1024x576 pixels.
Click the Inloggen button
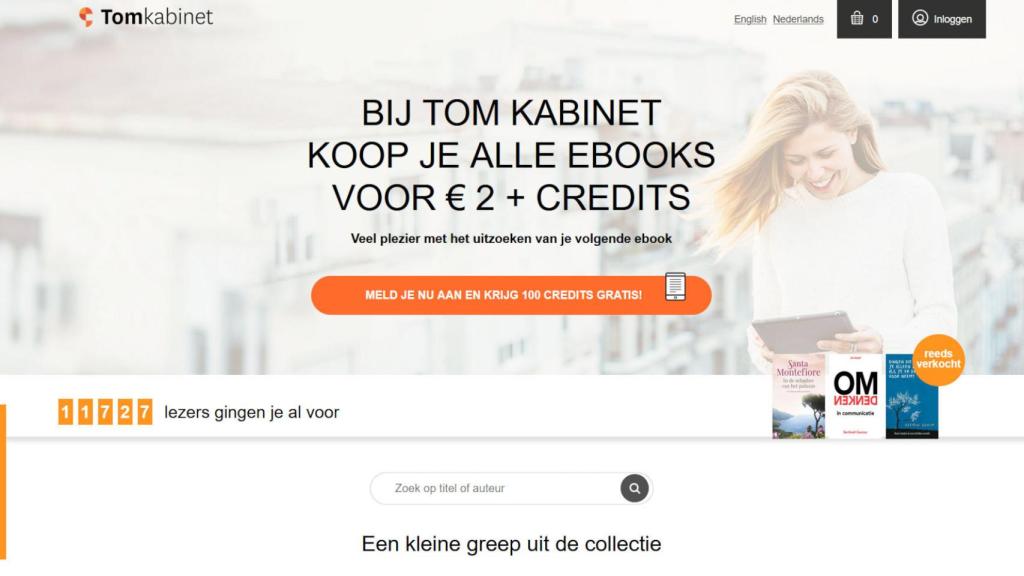tap(942, 18)
